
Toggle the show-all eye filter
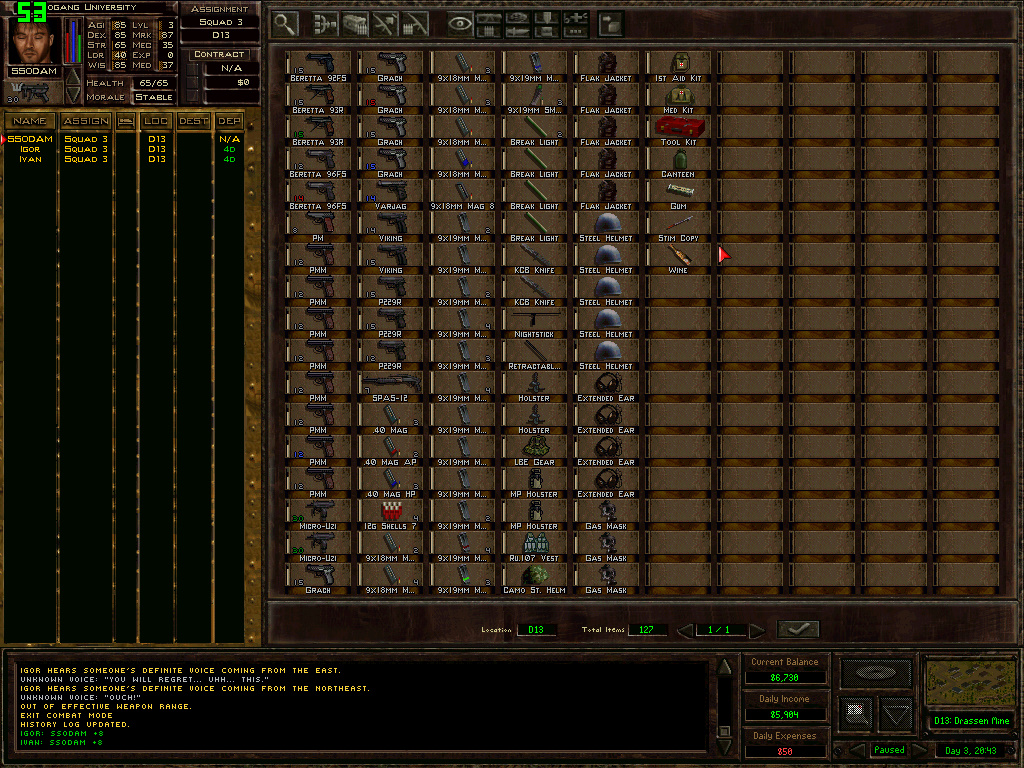[460, 22]
